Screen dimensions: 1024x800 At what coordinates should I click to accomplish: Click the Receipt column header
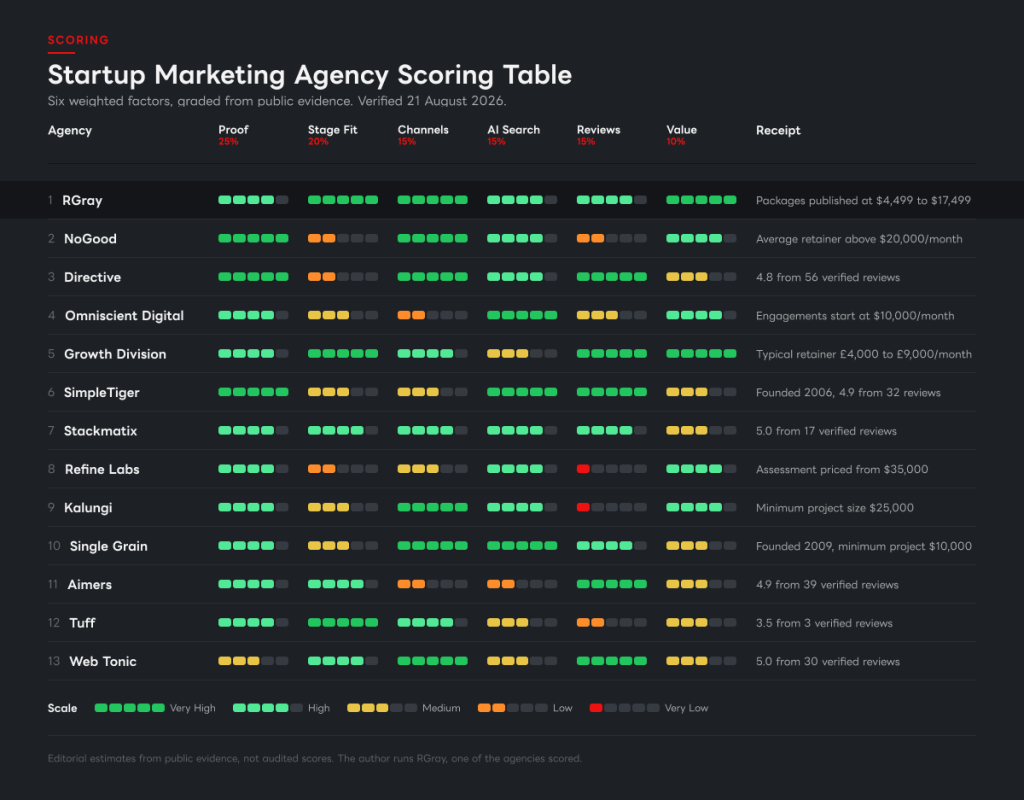click(778, 131)
